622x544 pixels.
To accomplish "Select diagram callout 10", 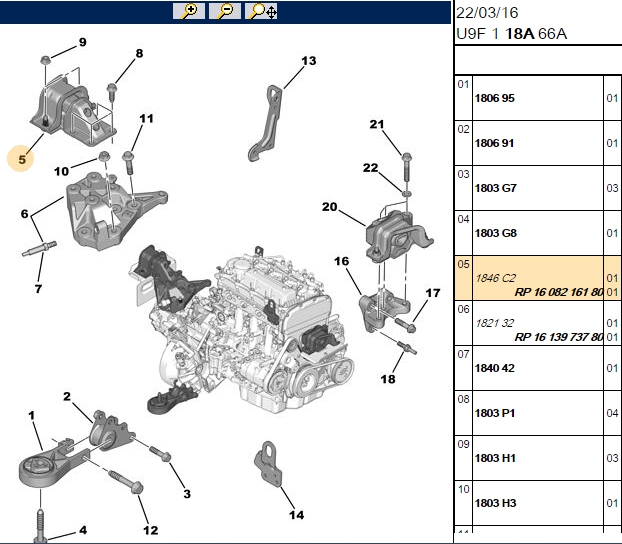I will click(61, 171).
